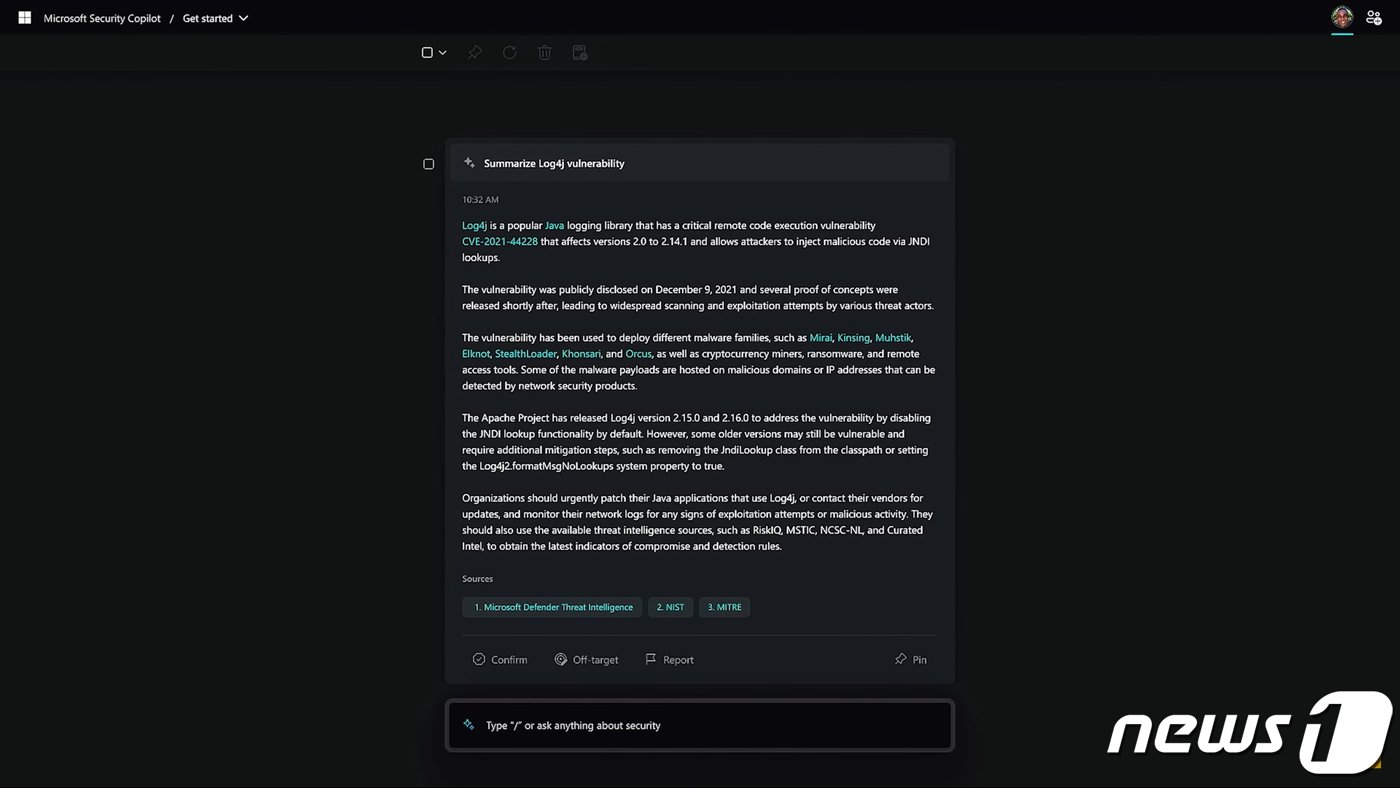Tick the select-all checkbox in toolbar
This screenshot has height=788, width=1400.
[427, 52]
